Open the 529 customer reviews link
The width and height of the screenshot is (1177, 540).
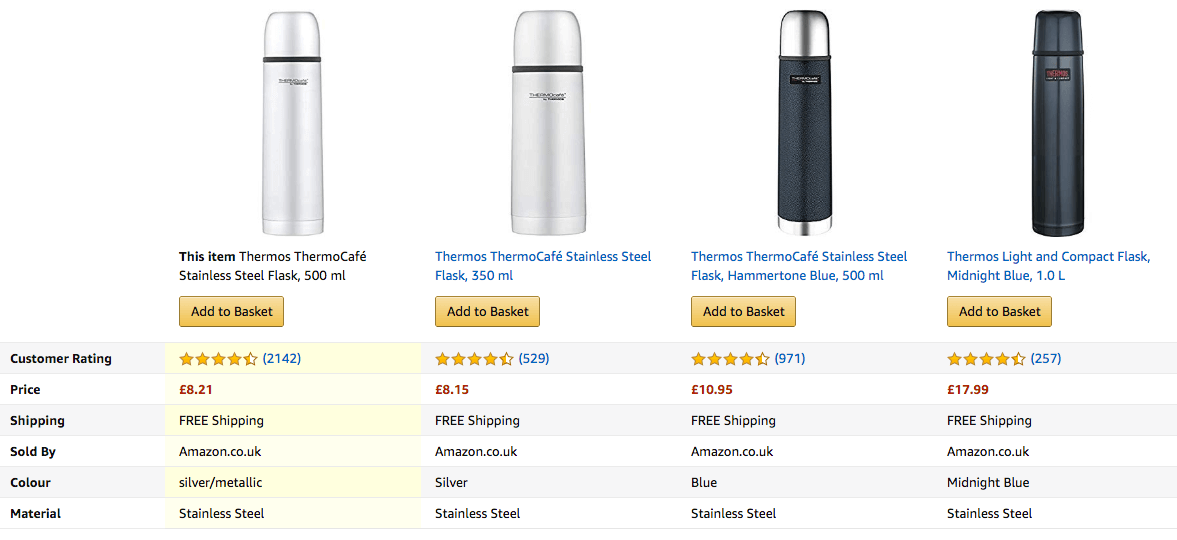[534, 358]
